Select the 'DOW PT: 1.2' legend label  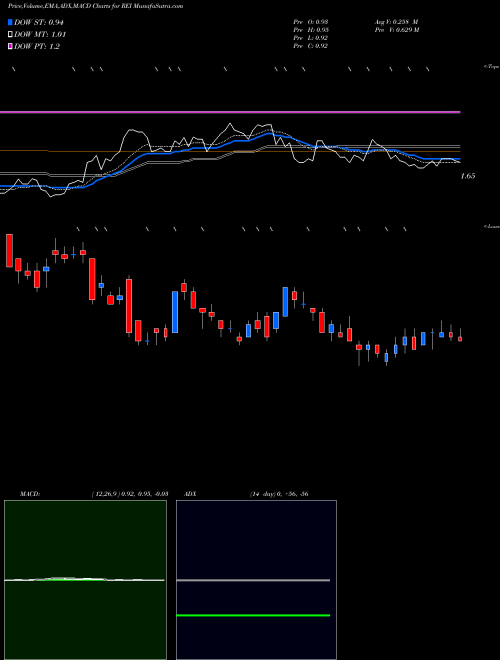coord(37,46)
